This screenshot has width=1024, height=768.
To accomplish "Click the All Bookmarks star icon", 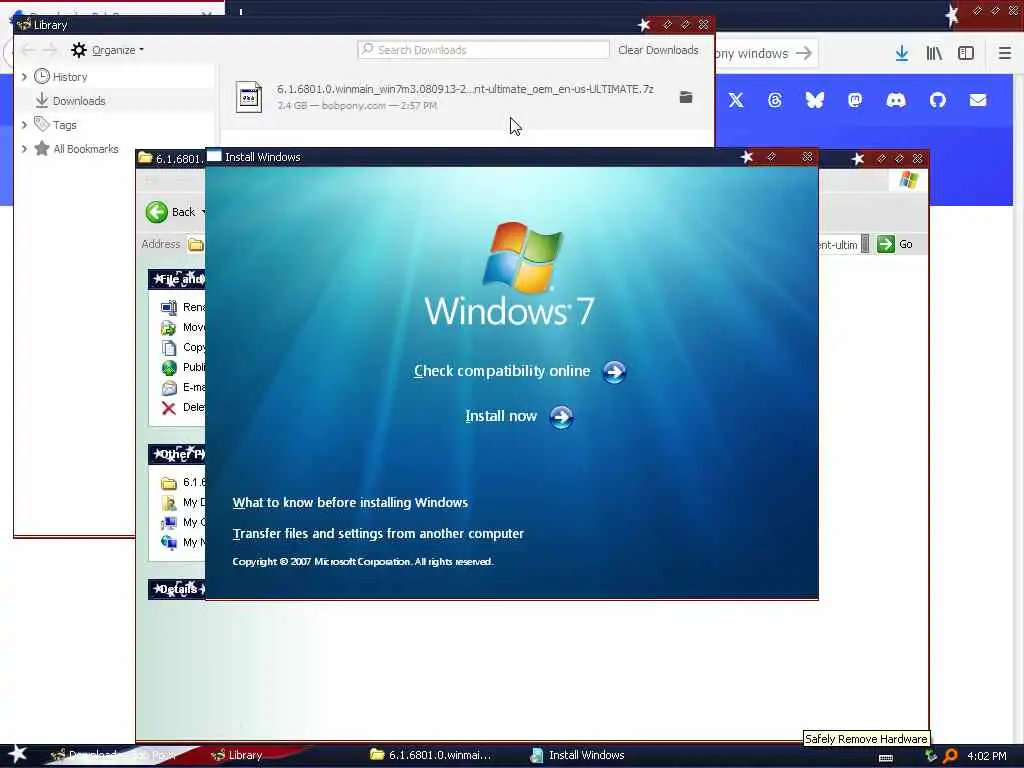I will coord(42,148).
